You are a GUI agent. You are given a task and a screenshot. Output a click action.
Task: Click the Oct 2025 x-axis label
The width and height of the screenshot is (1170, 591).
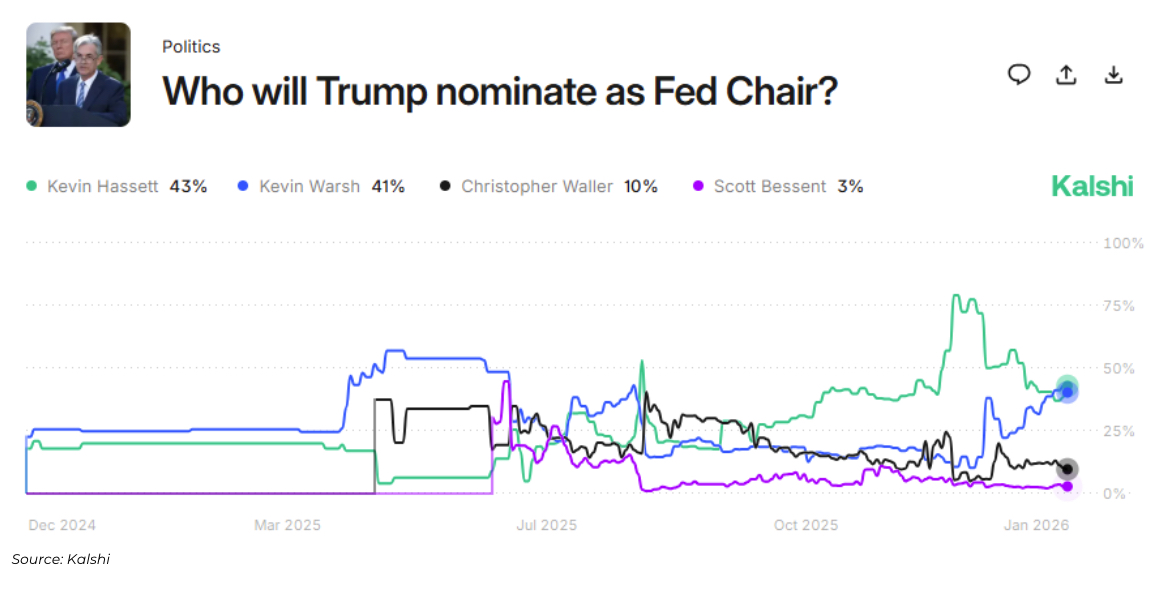806,525
